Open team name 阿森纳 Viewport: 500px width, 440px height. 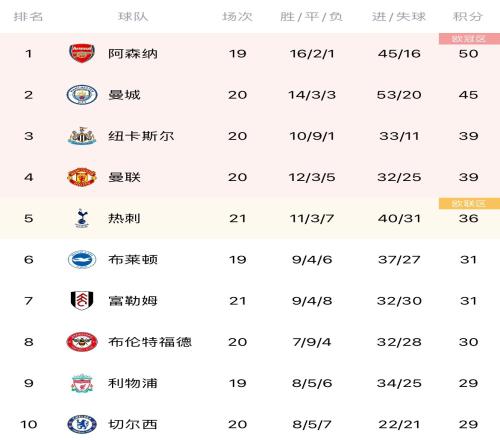133,53
